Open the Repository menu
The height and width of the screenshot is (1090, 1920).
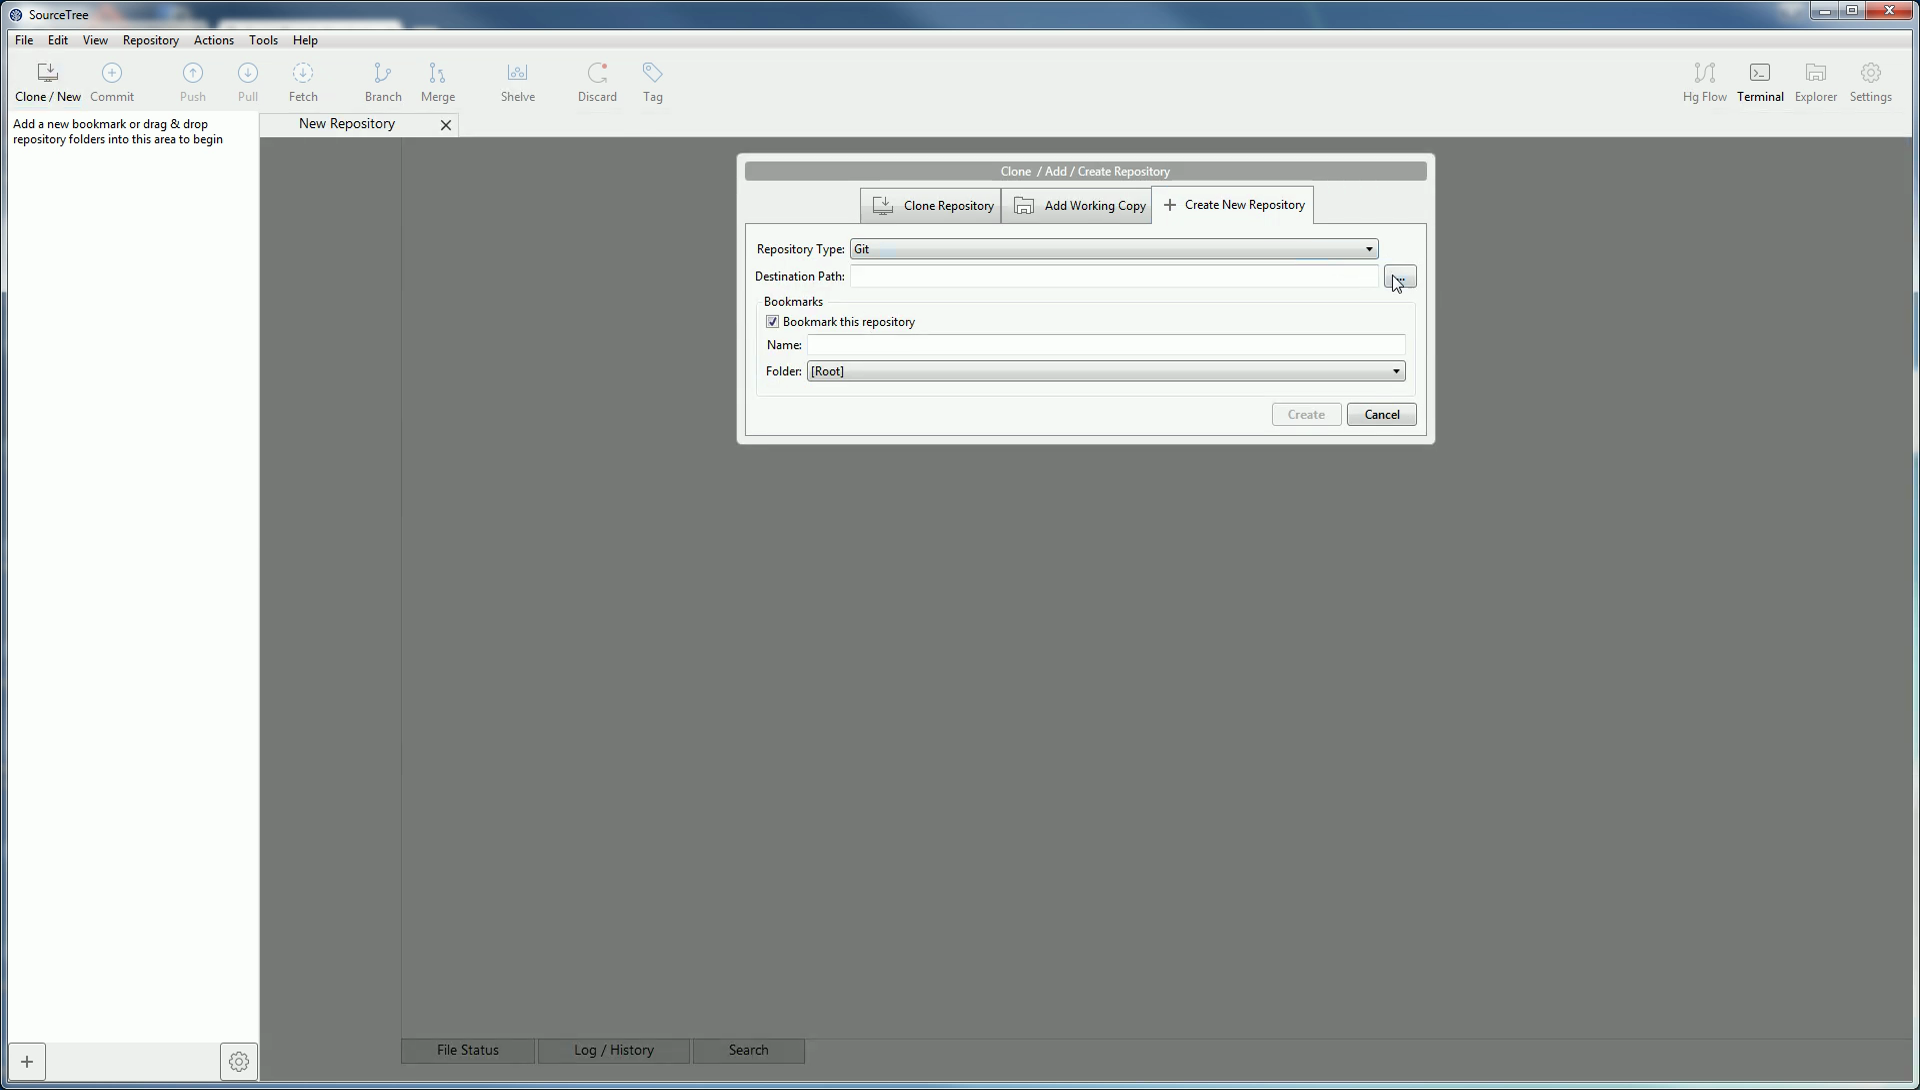(150, 40)
